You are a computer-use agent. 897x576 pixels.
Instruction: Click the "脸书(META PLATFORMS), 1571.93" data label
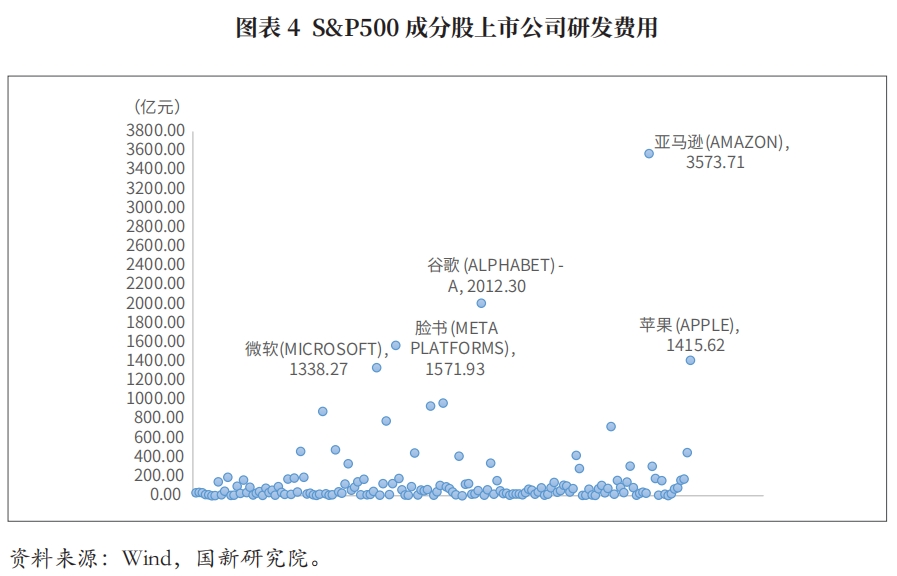[463, 348]
